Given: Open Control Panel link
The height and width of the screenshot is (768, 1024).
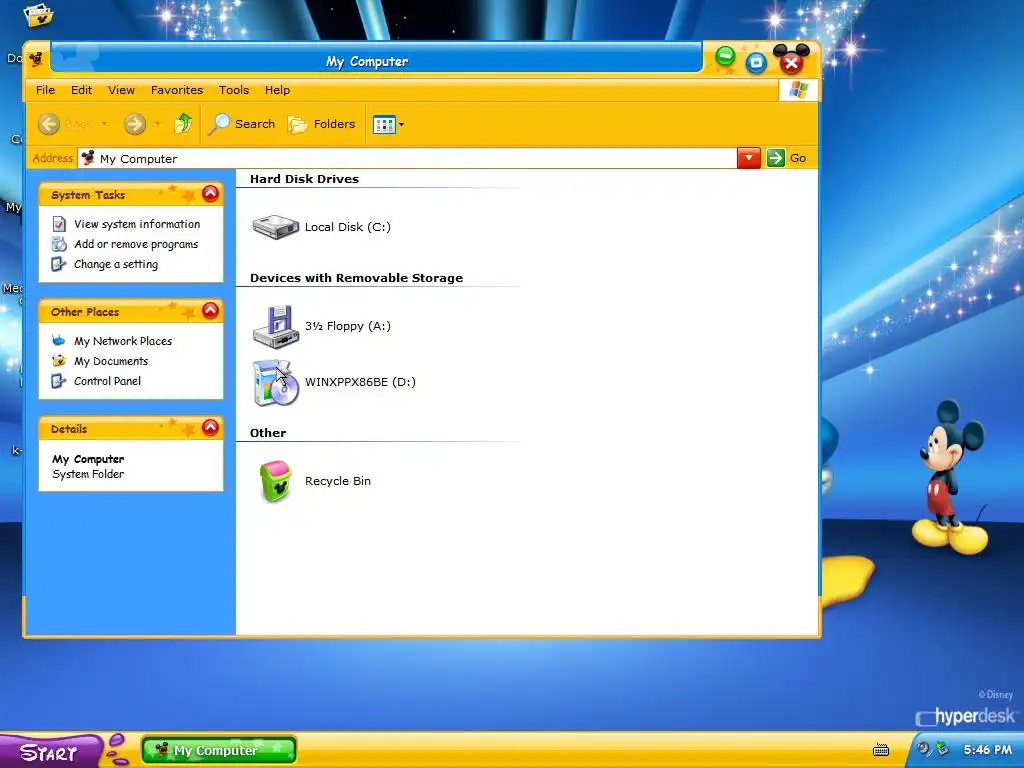Looking at the screenshot, I should (107, 381).
